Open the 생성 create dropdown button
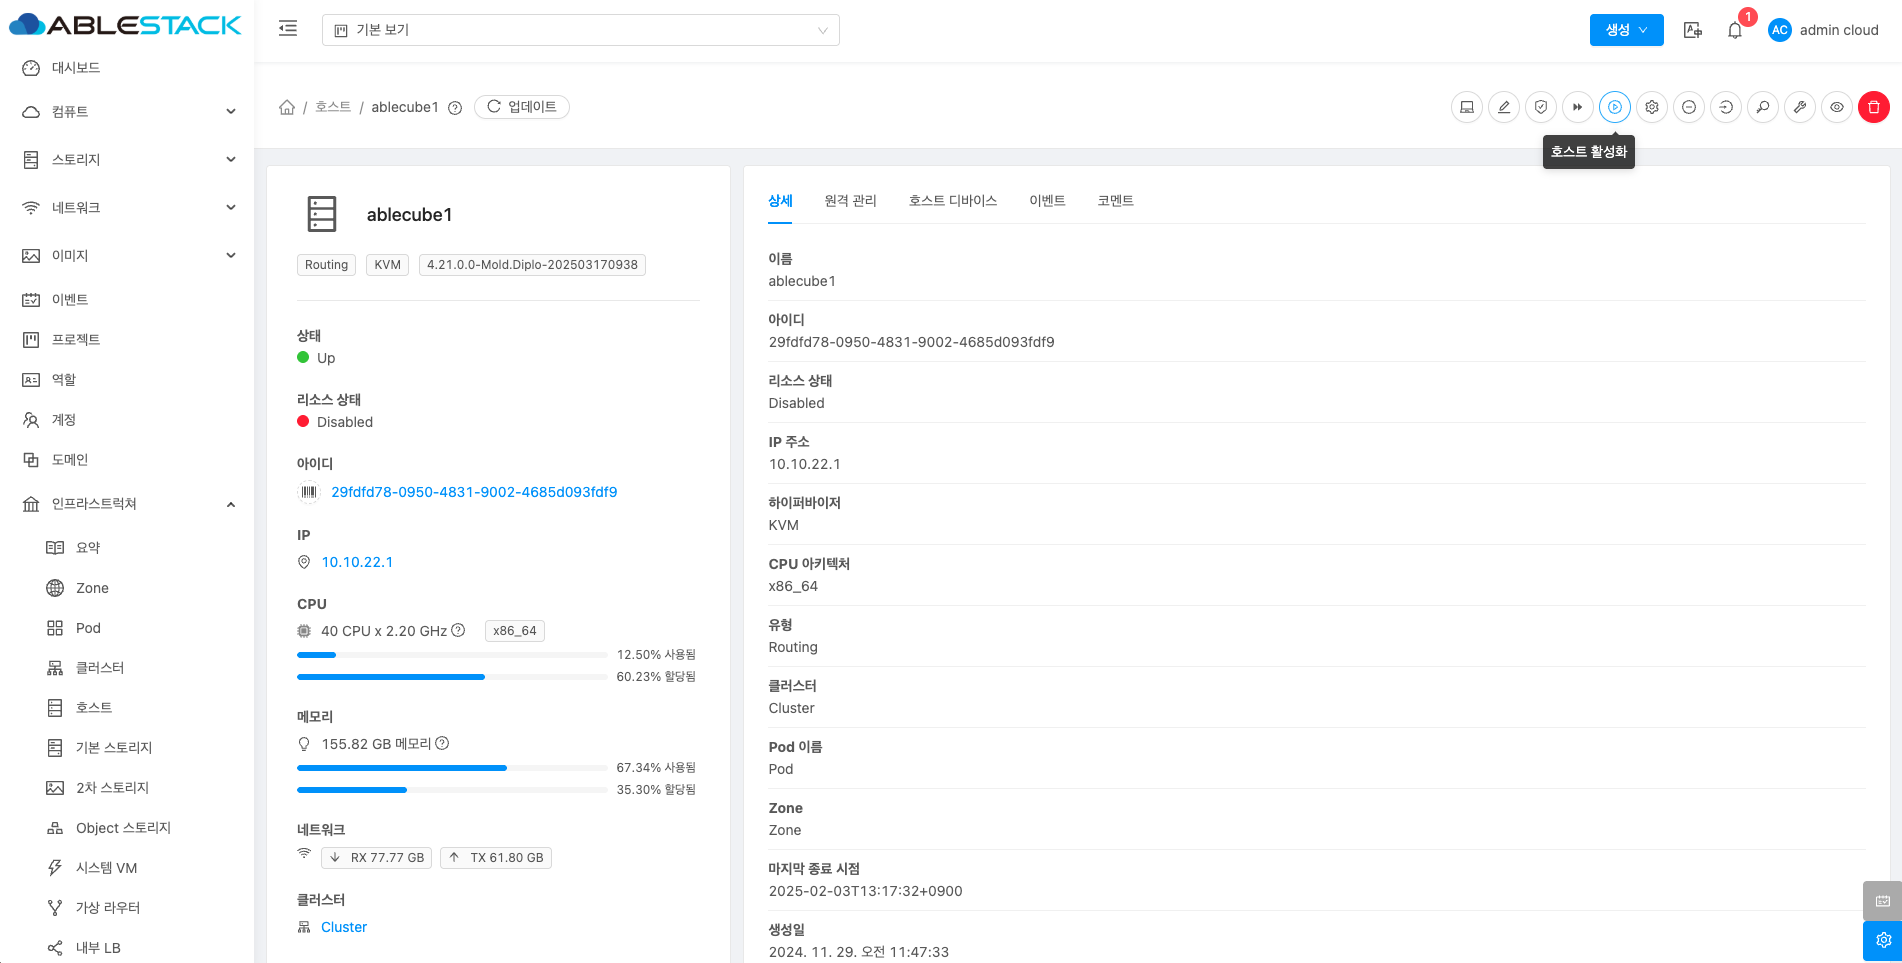Viewport: 1902px width, 963px height. pos(1626,30)
